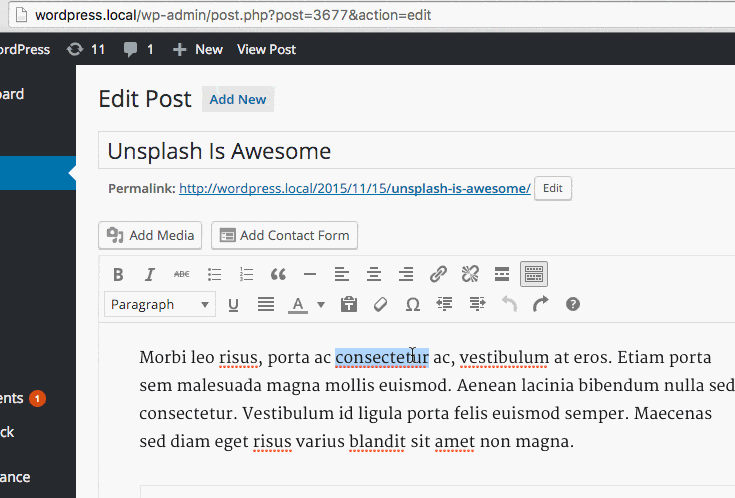Viewport: 735px width, 498px height.
Task: Apply italic formatting to selected text
Action: pos(150,274)
